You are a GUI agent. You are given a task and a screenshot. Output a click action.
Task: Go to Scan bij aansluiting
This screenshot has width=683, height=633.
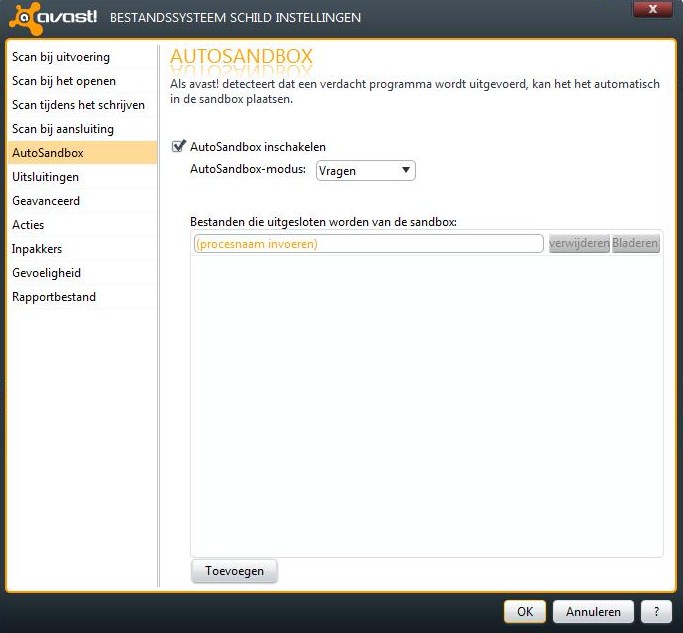(82, 129)
